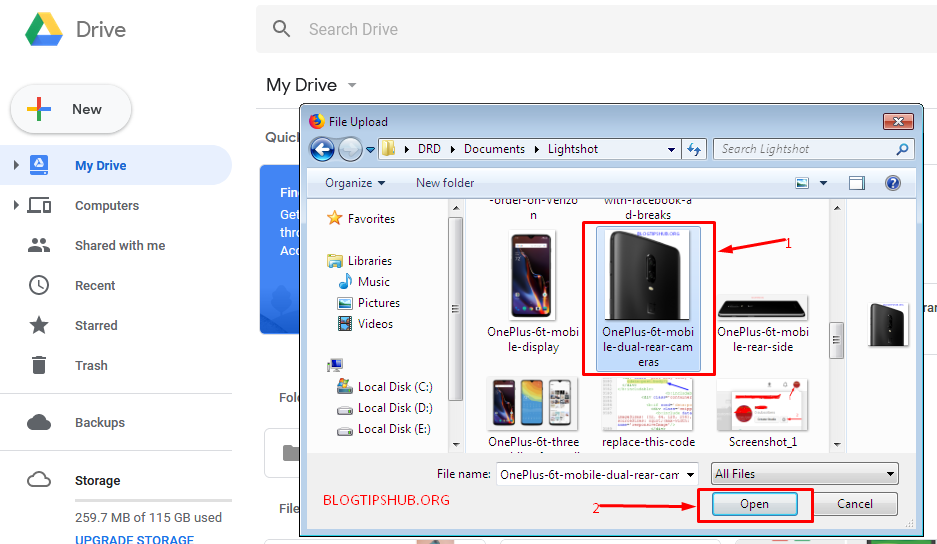Open Trash in the Drive sidebar
This screenshot has width=937, height=544.
click(x=91, y=366)
